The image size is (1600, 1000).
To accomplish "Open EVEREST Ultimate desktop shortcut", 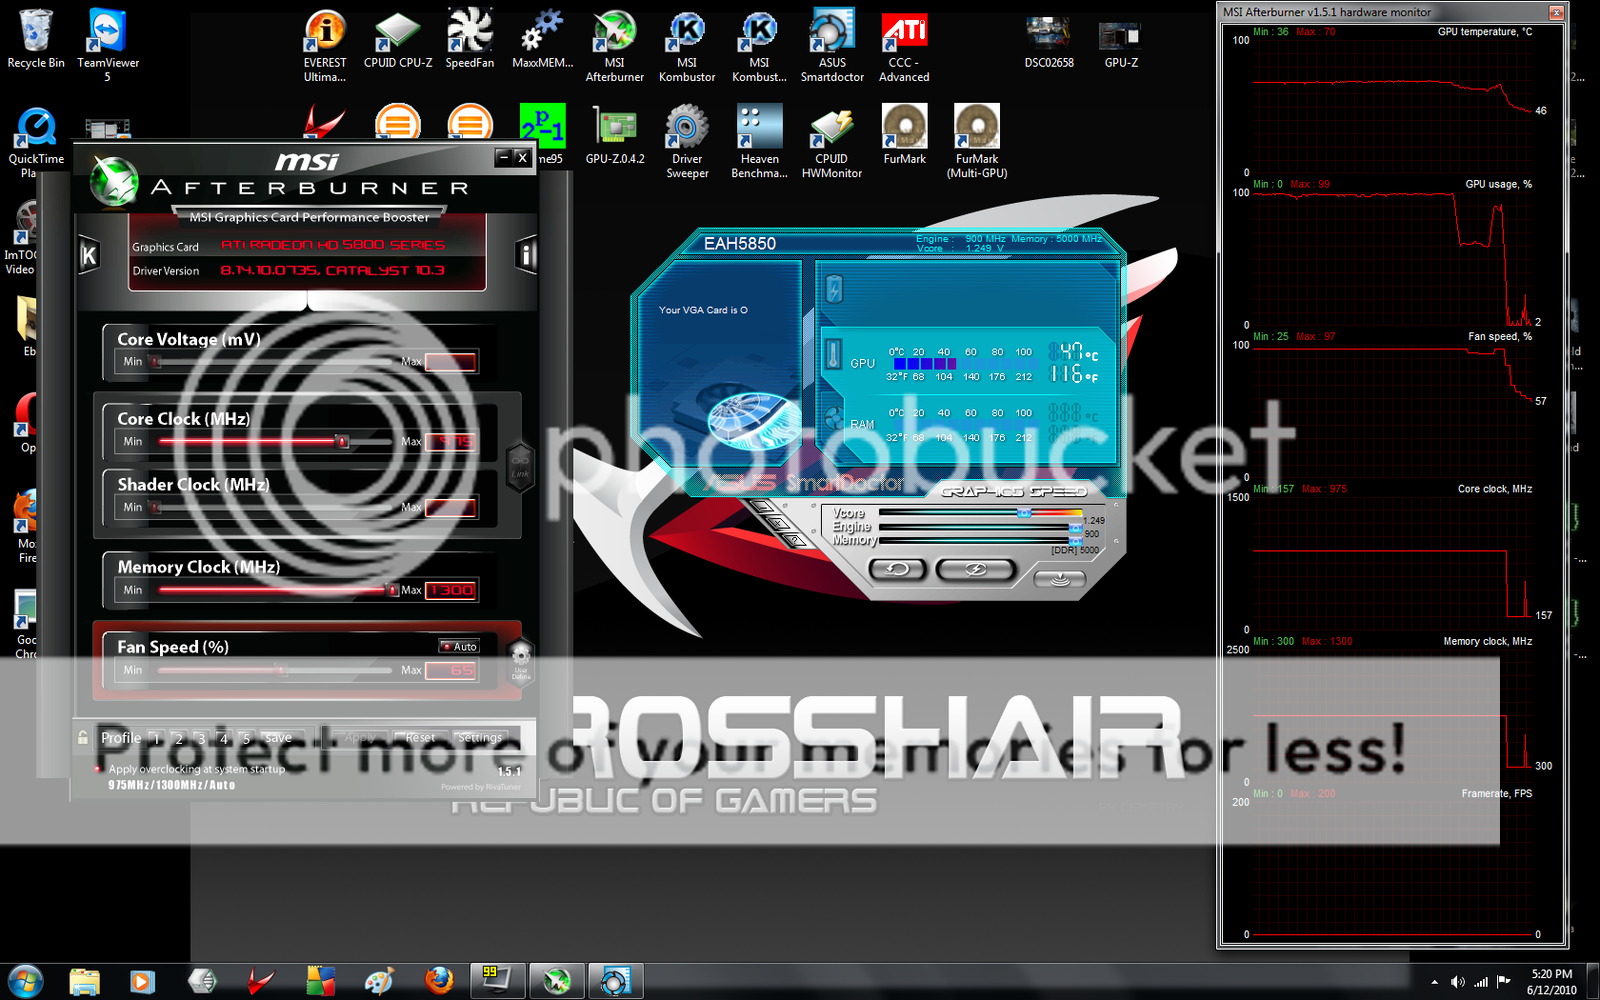I will [x=325, y=45].
